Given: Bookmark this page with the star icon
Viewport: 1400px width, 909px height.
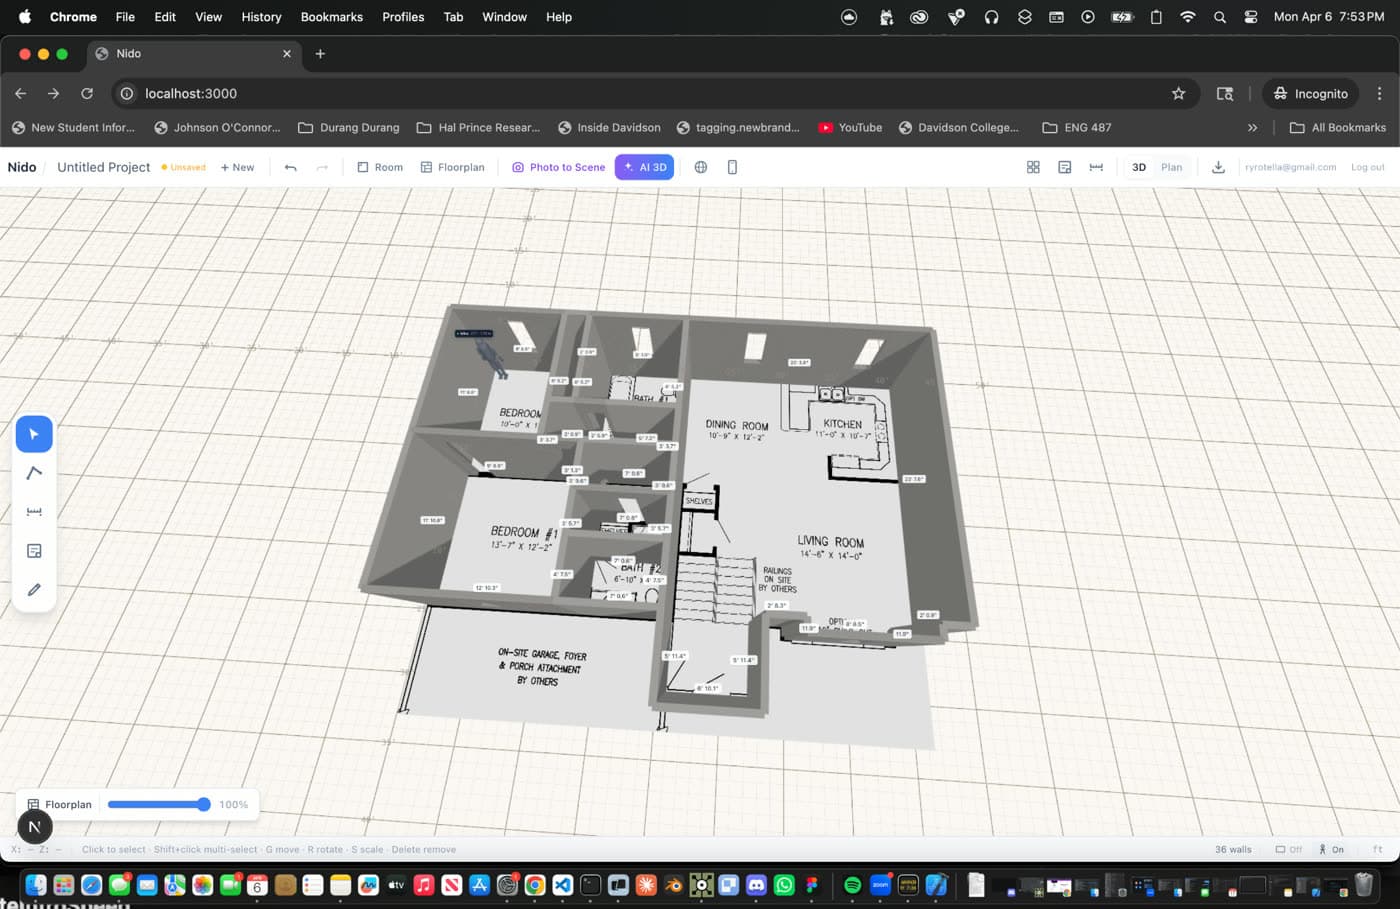Looking at the screenshot, I should (1178, 93).
